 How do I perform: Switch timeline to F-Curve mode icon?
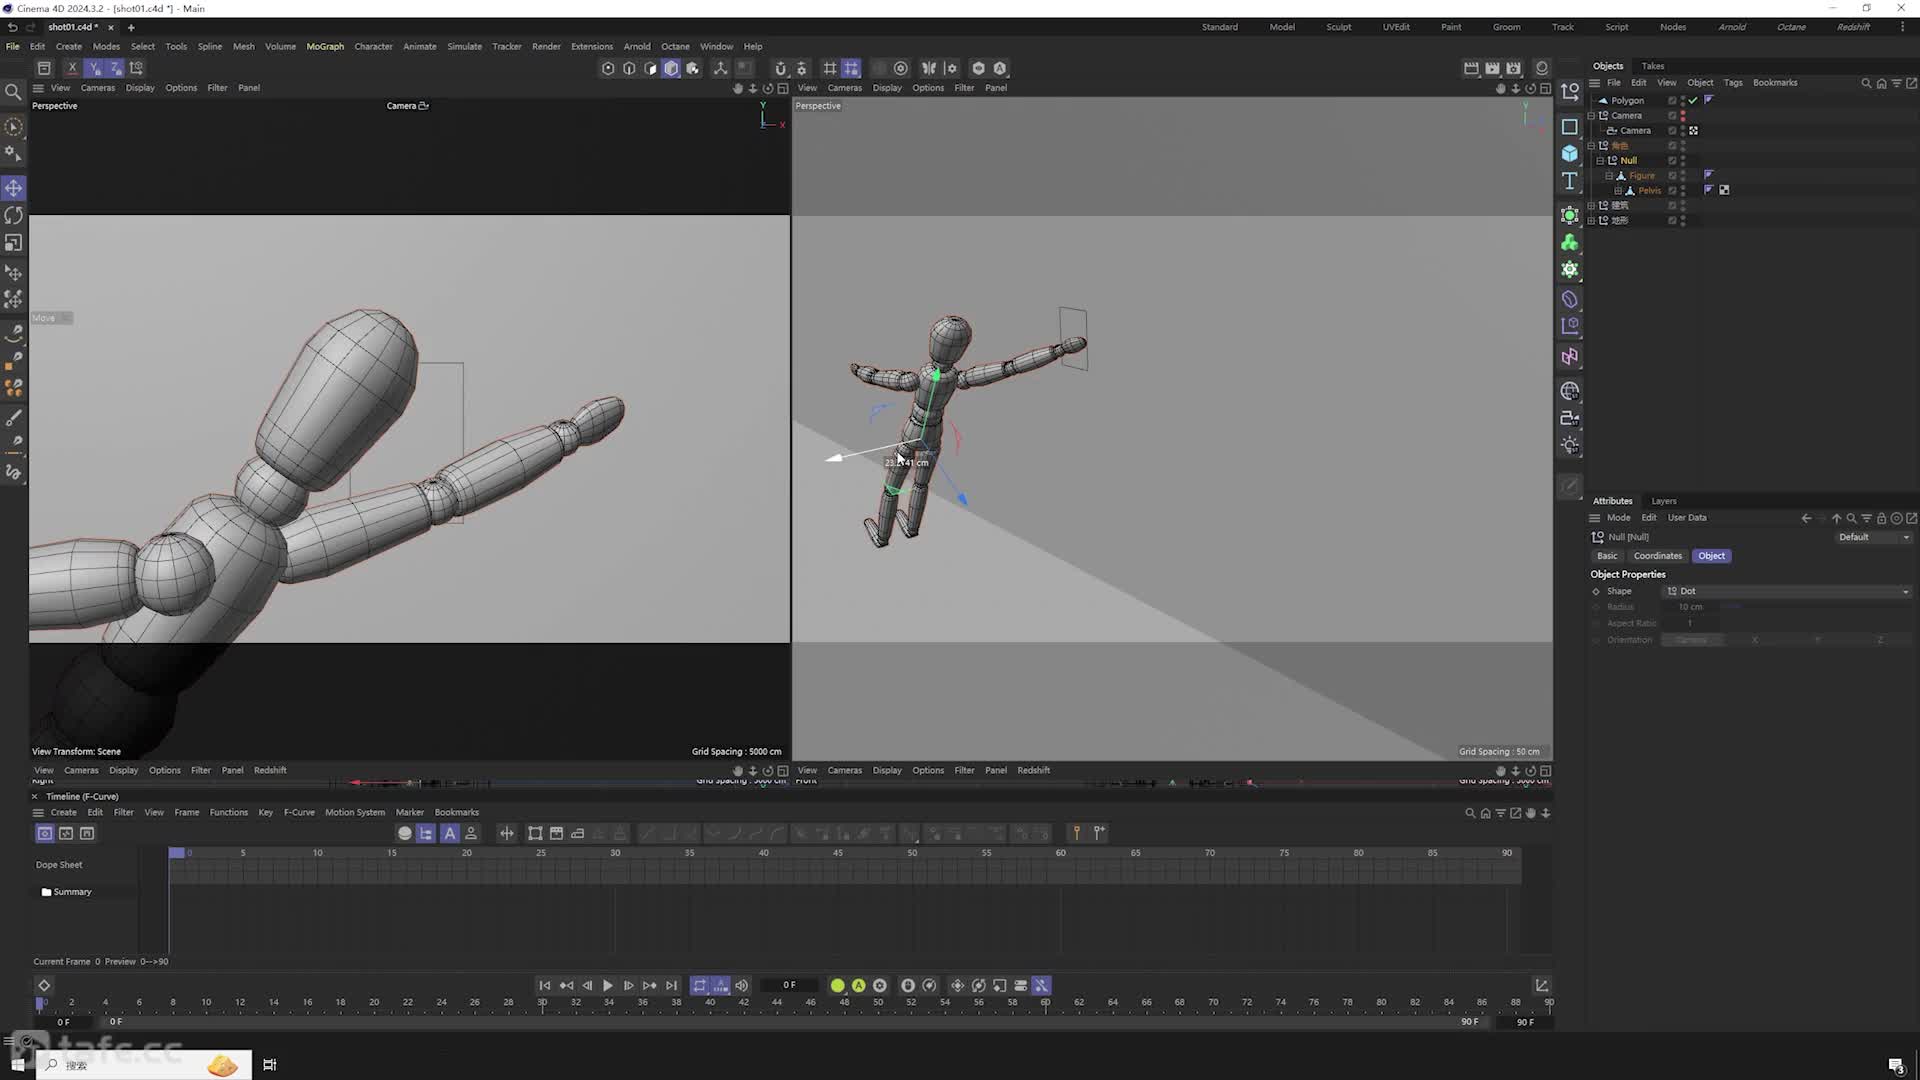coord(66,833)
